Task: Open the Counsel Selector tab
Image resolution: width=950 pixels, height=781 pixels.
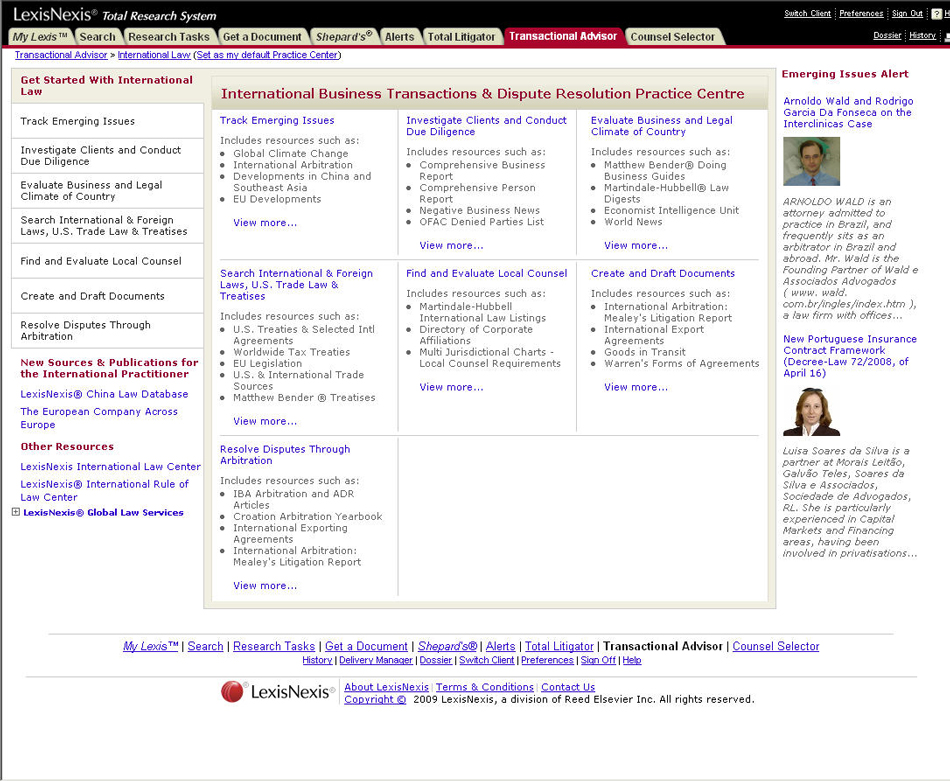Action: point(673,37)
